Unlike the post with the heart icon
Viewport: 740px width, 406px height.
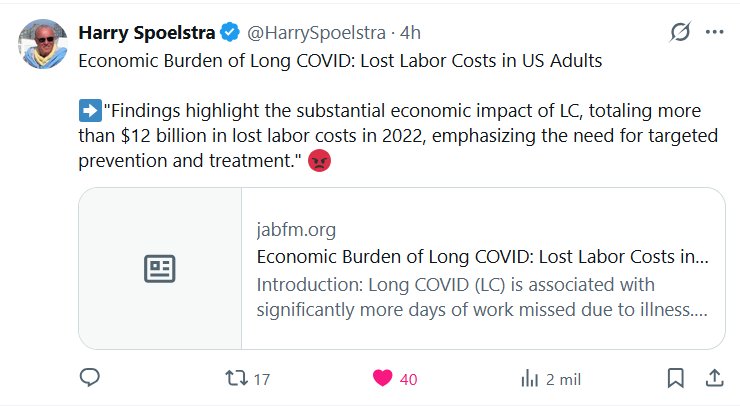(x=382, y=379)
